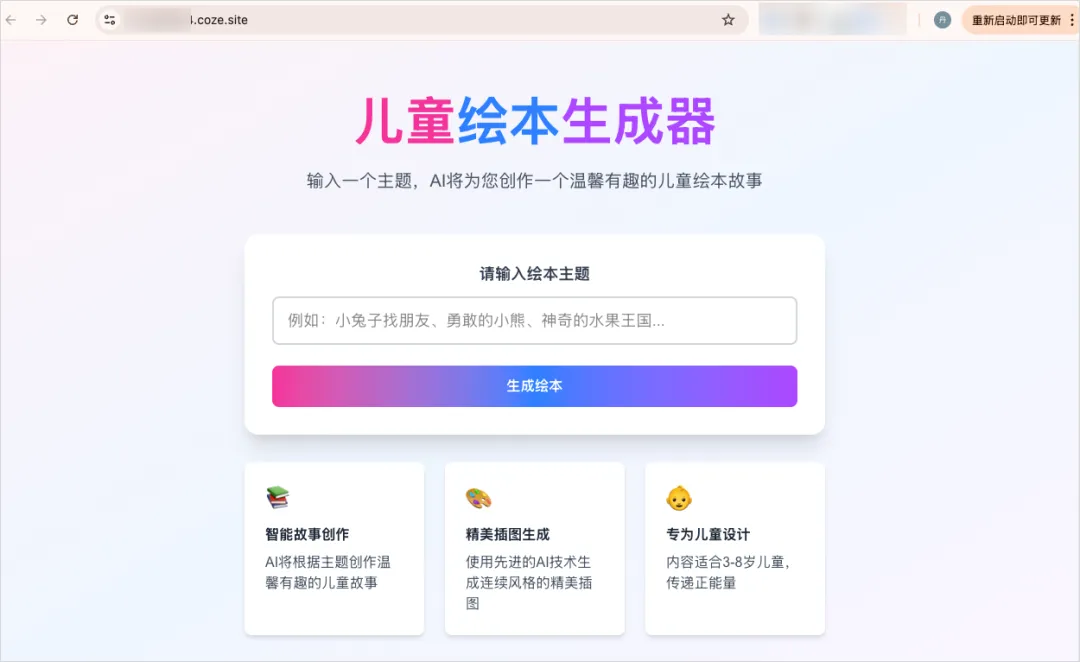Click the 生成绘本 gradient button
Screen dimensions: 1080x662
coord(534,386)
